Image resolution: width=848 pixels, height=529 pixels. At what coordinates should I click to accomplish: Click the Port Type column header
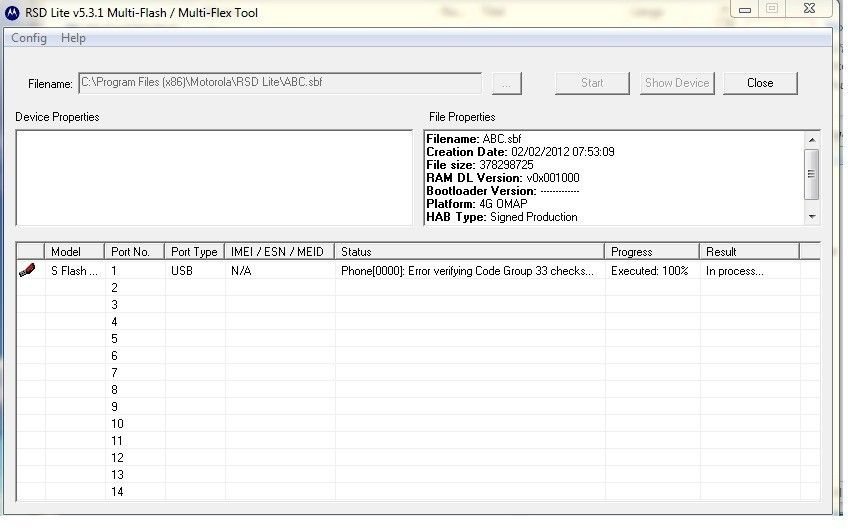pos(194,252)
